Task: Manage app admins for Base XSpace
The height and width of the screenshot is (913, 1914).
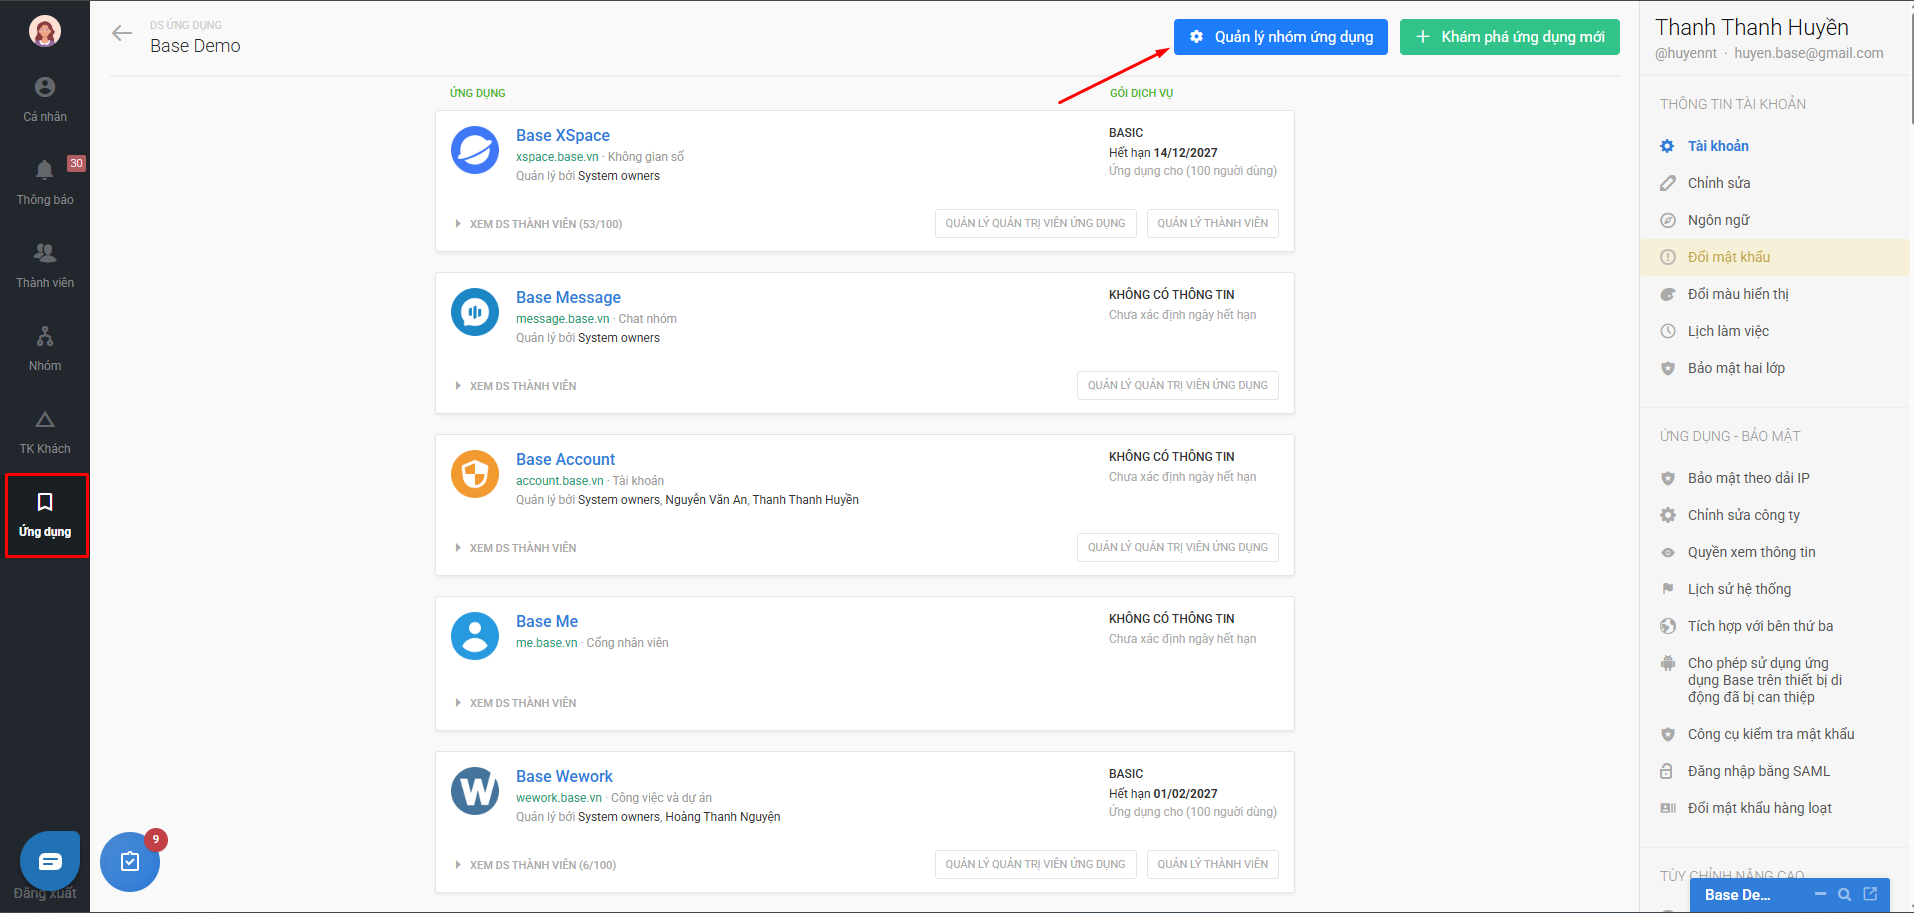Action: click(1035, 223)
